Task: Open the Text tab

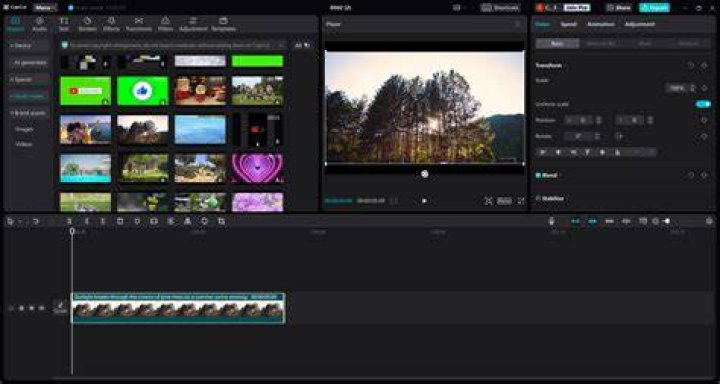Action: click(x=64, y=24)
